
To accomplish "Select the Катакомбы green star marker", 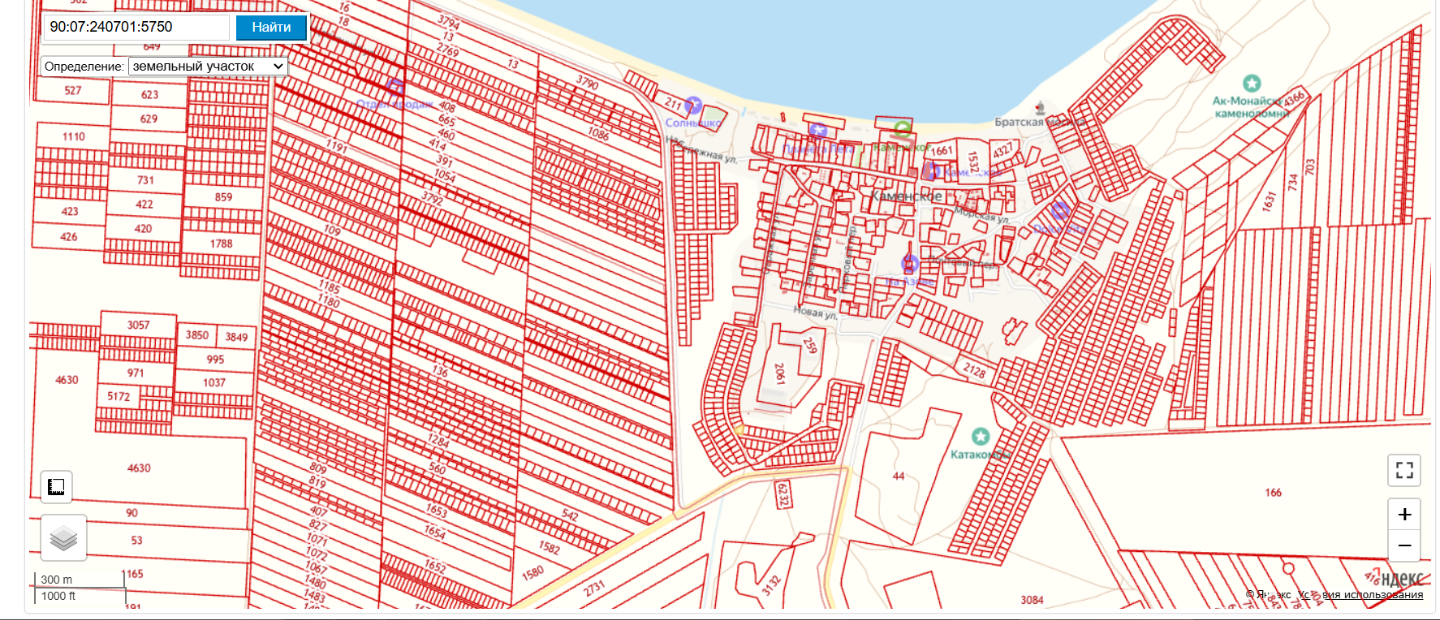I will (x=981, y=436).
